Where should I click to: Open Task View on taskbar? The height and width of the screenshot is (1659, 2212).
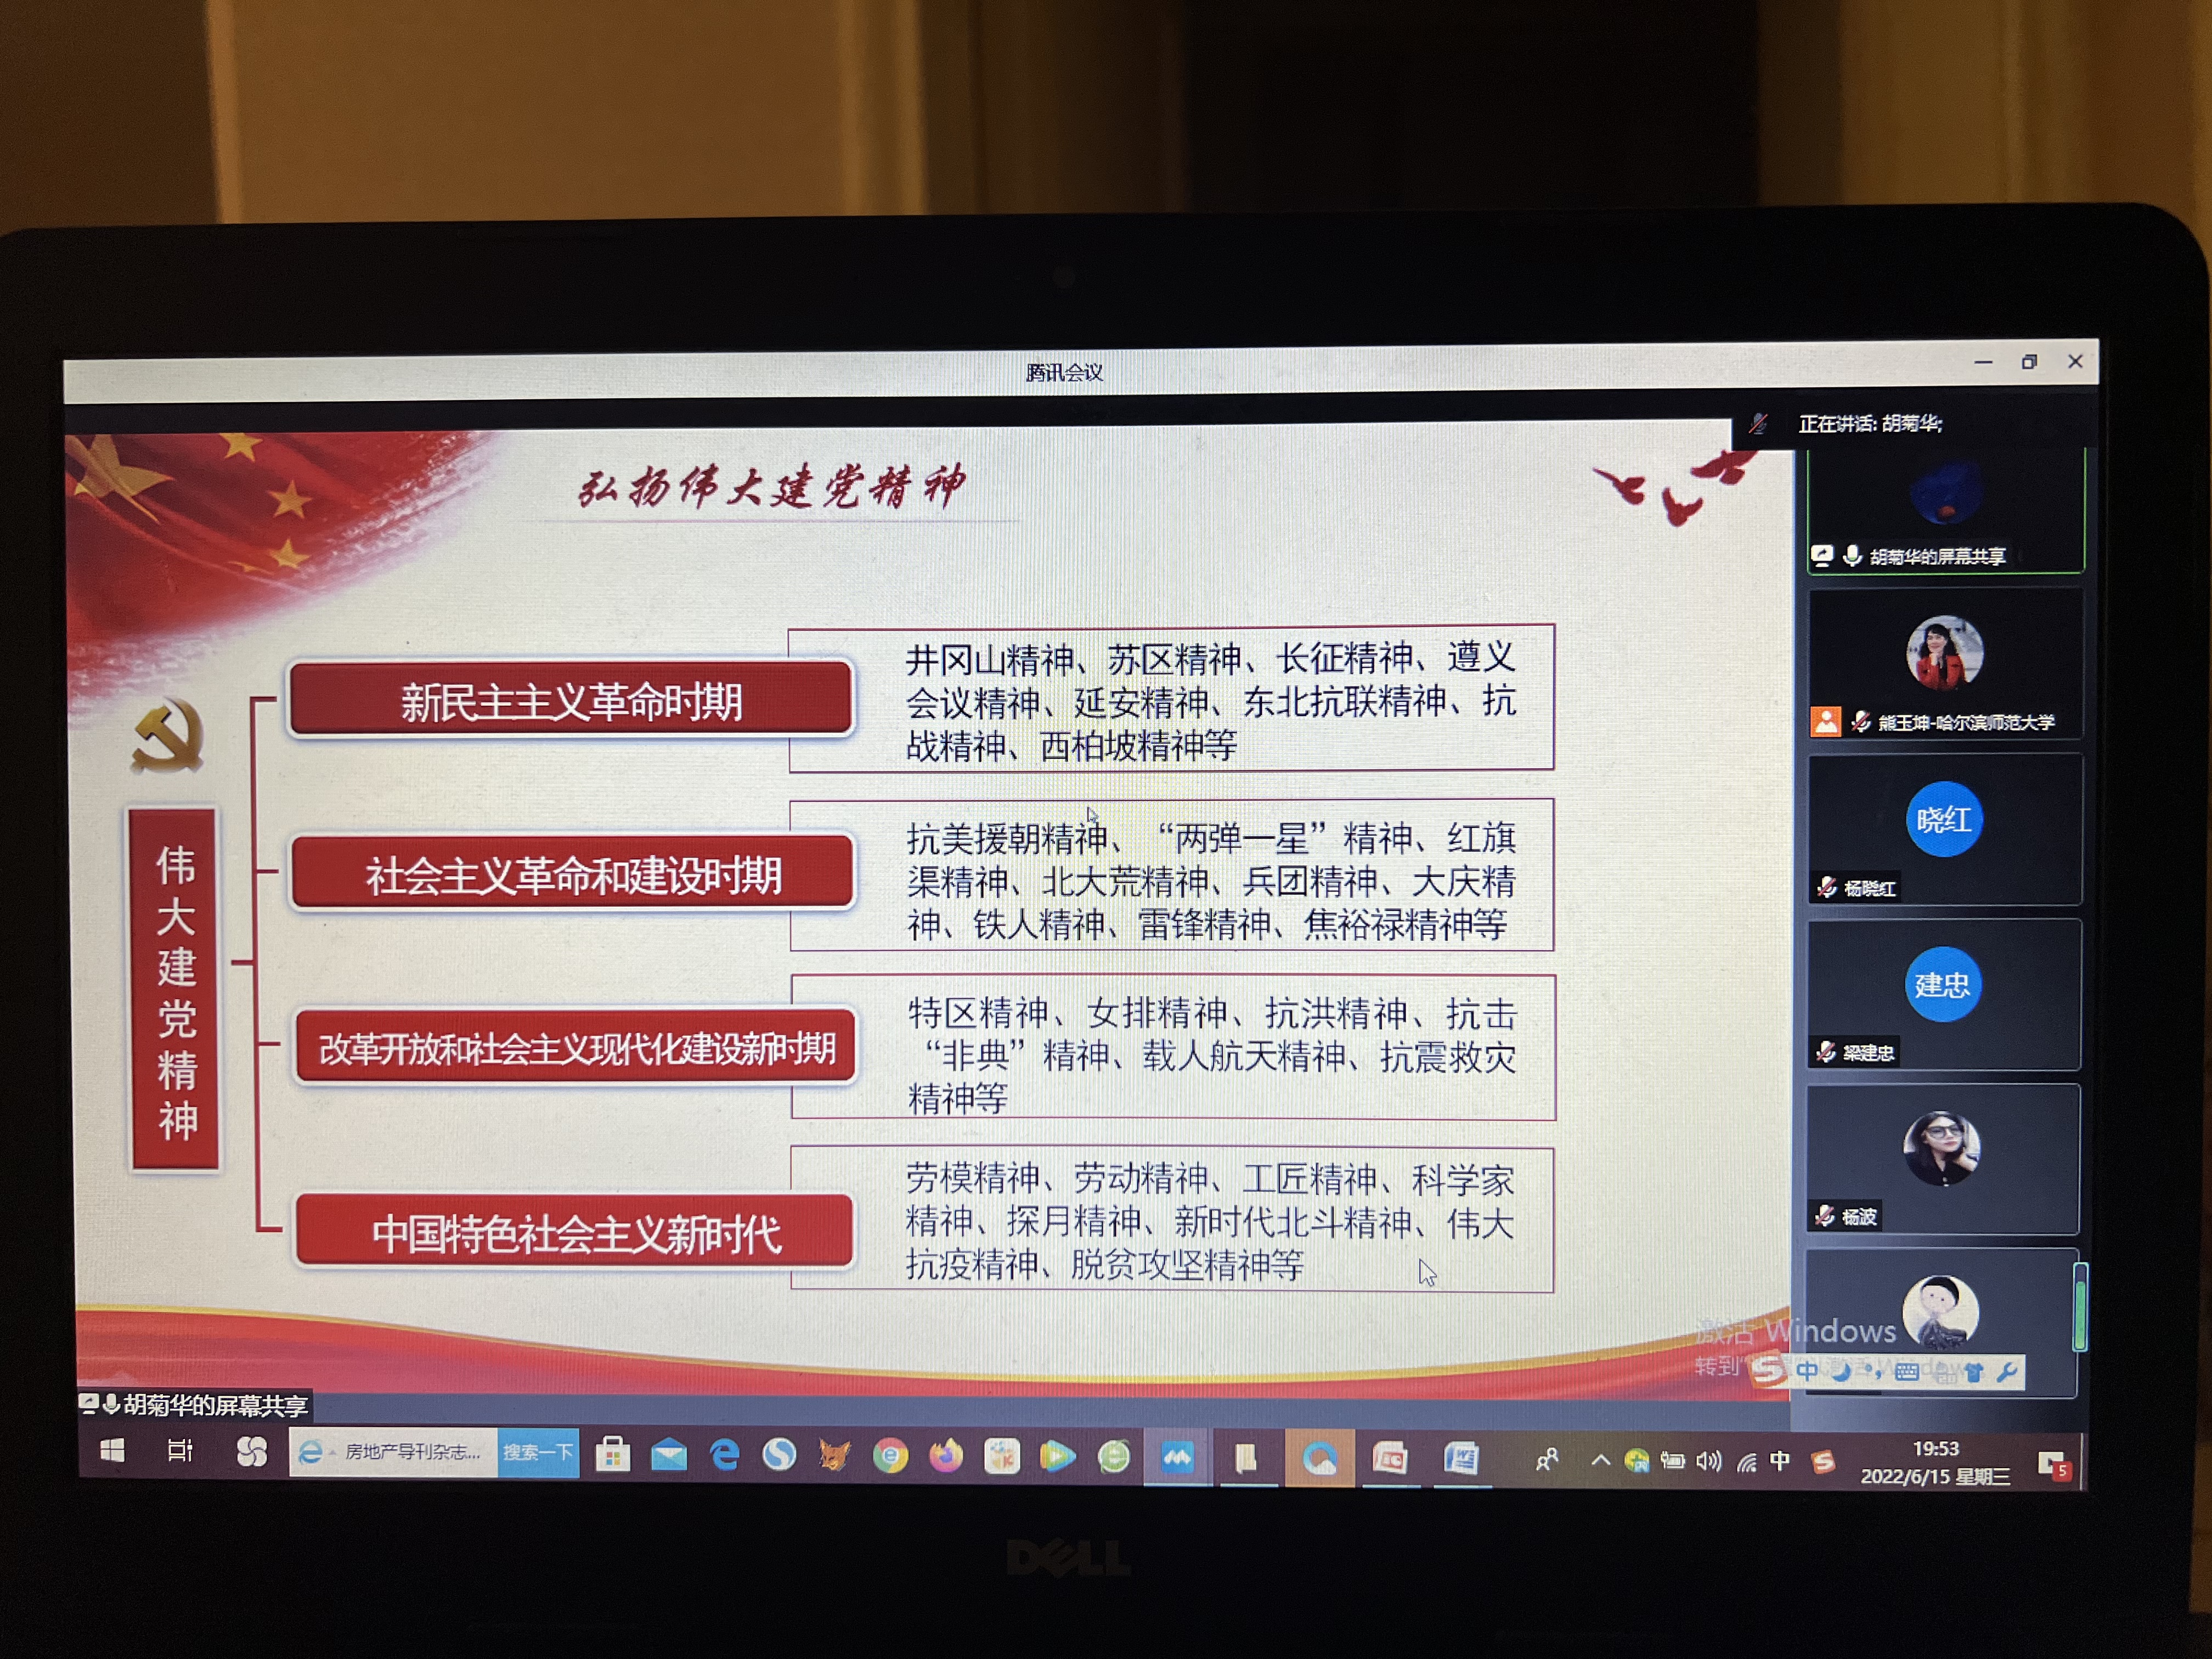click(180, 1450)
